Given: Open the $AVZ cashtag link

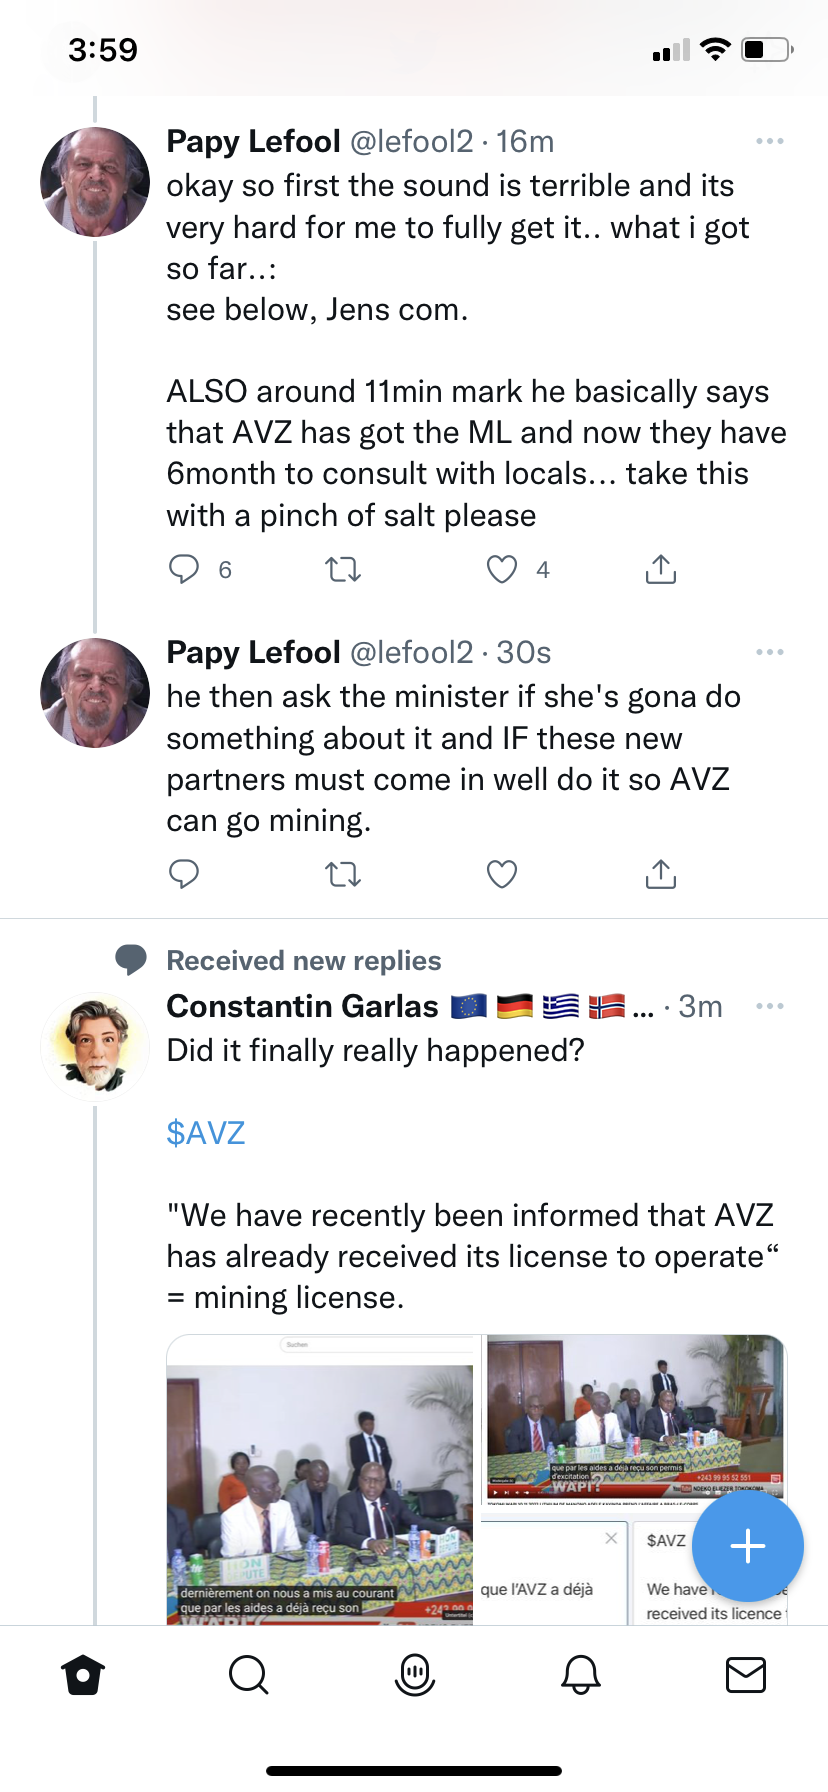Looking at the screenshot, I should [x=206, y=1133].
